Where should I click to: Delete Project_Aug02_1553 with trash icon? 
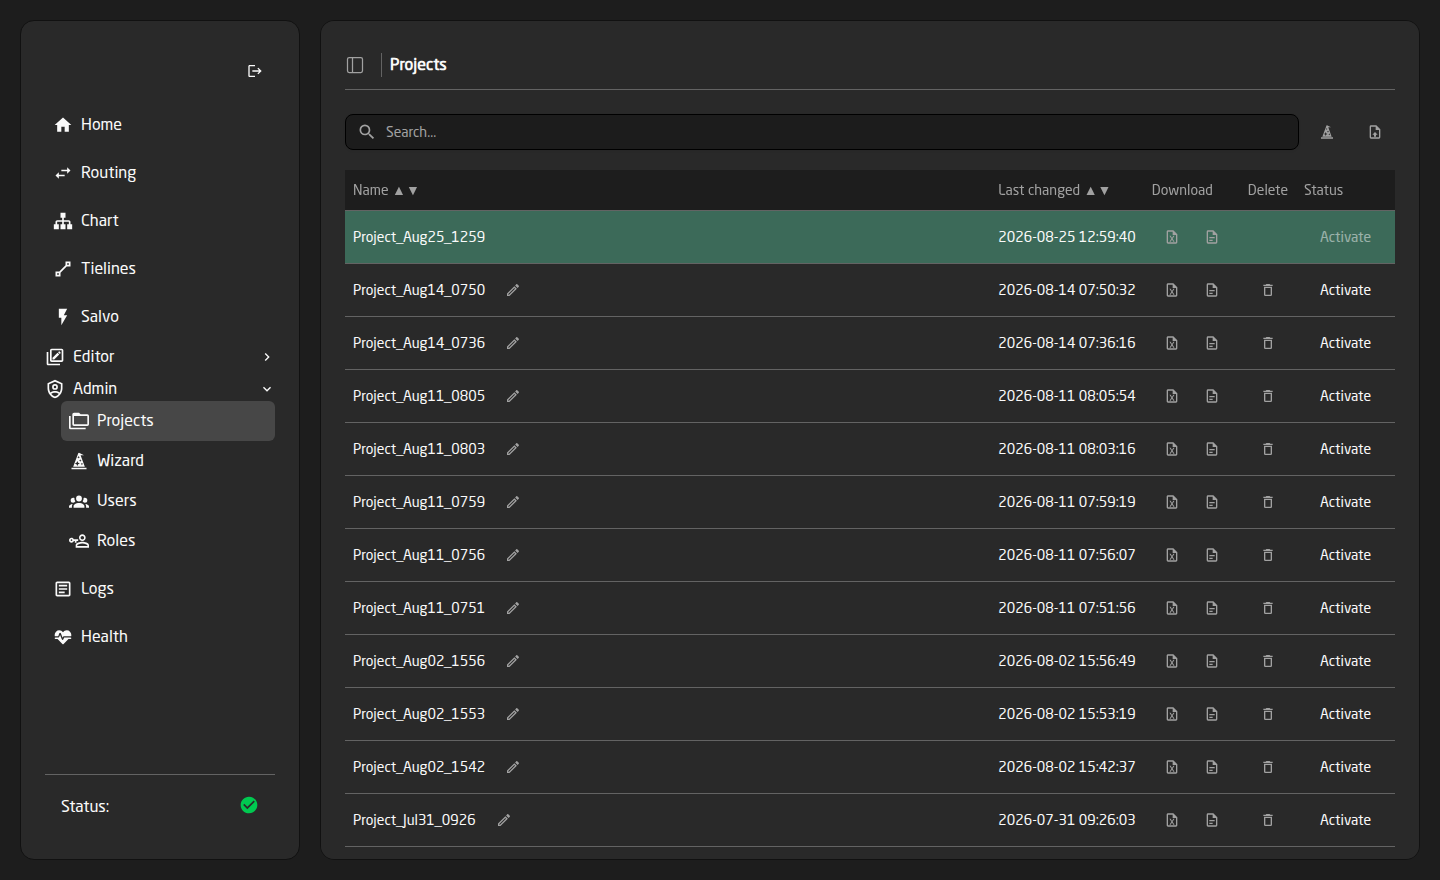(x=1268, y=714)
